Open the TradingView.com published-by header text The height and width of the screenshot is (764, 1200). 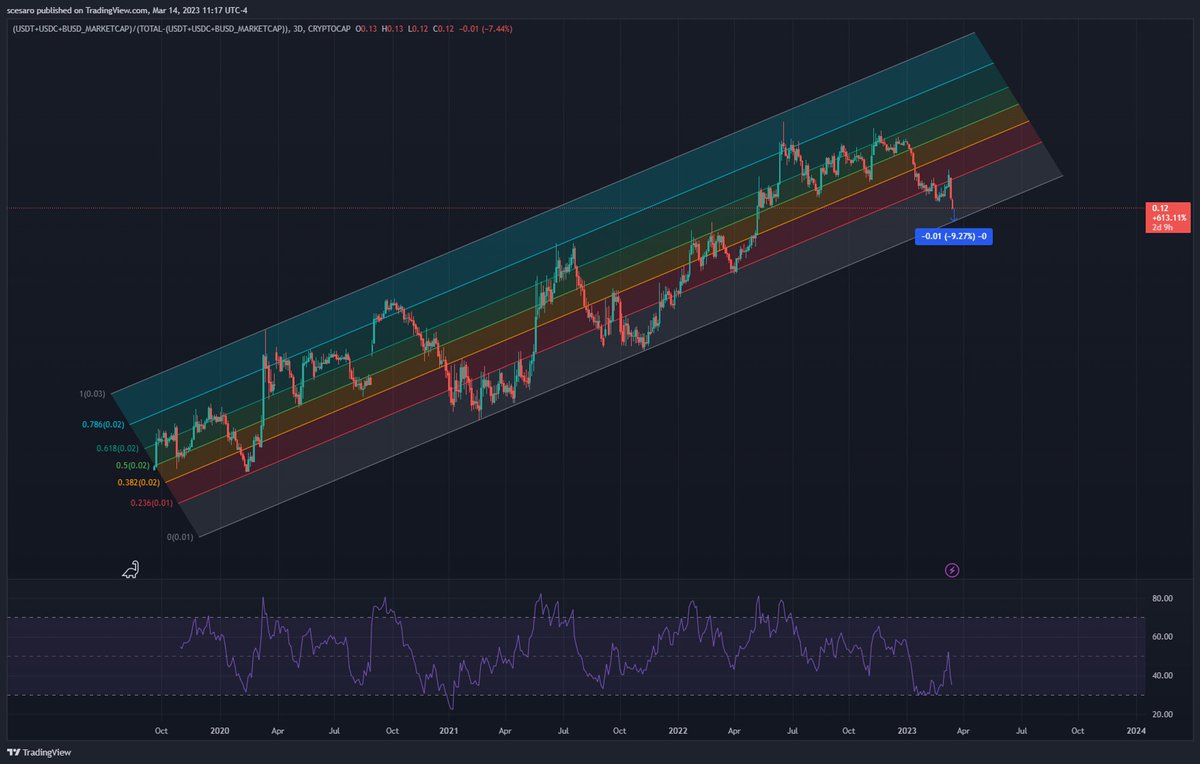(129, 10)
